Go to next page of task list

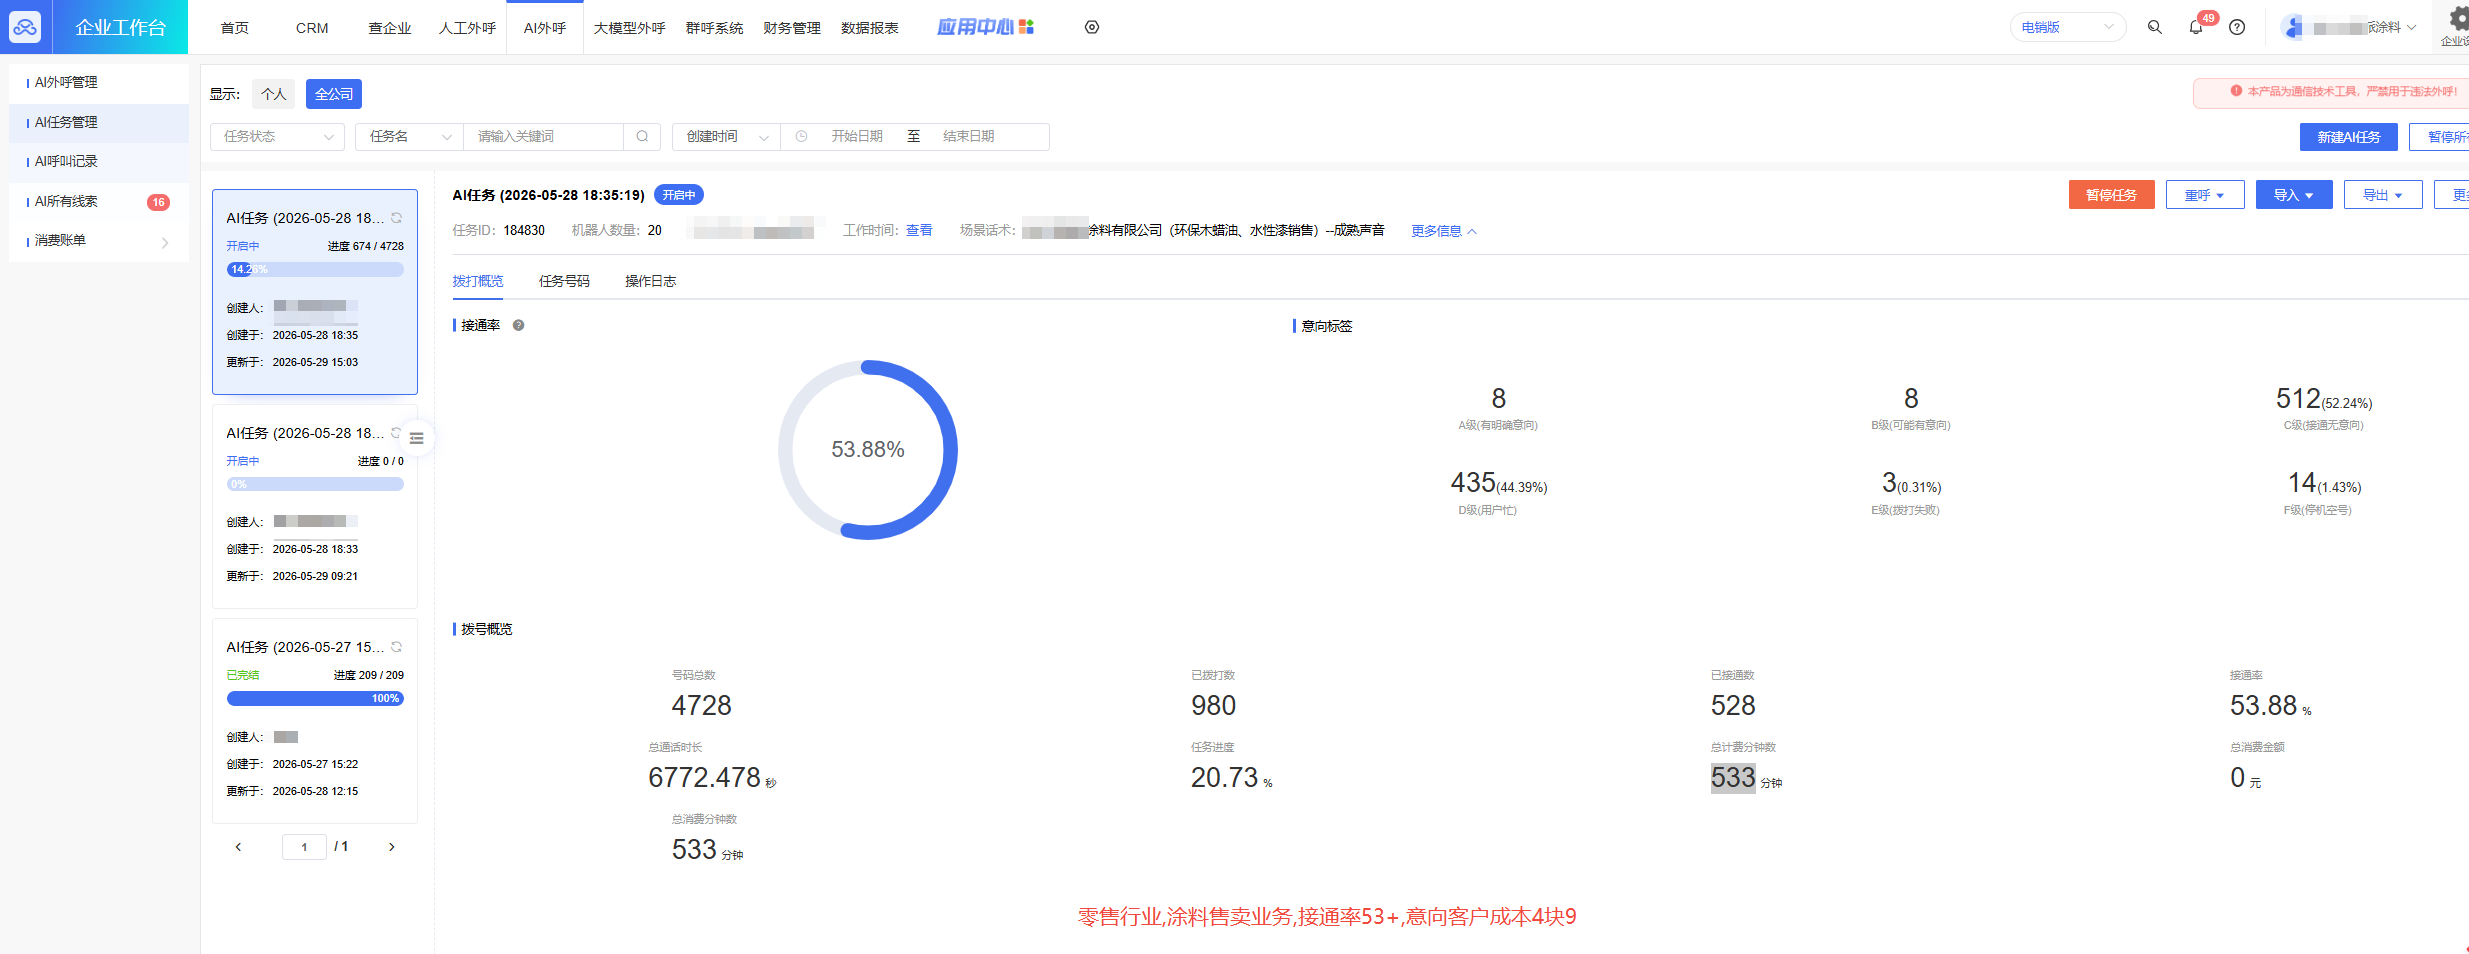(x=392, y=847)
